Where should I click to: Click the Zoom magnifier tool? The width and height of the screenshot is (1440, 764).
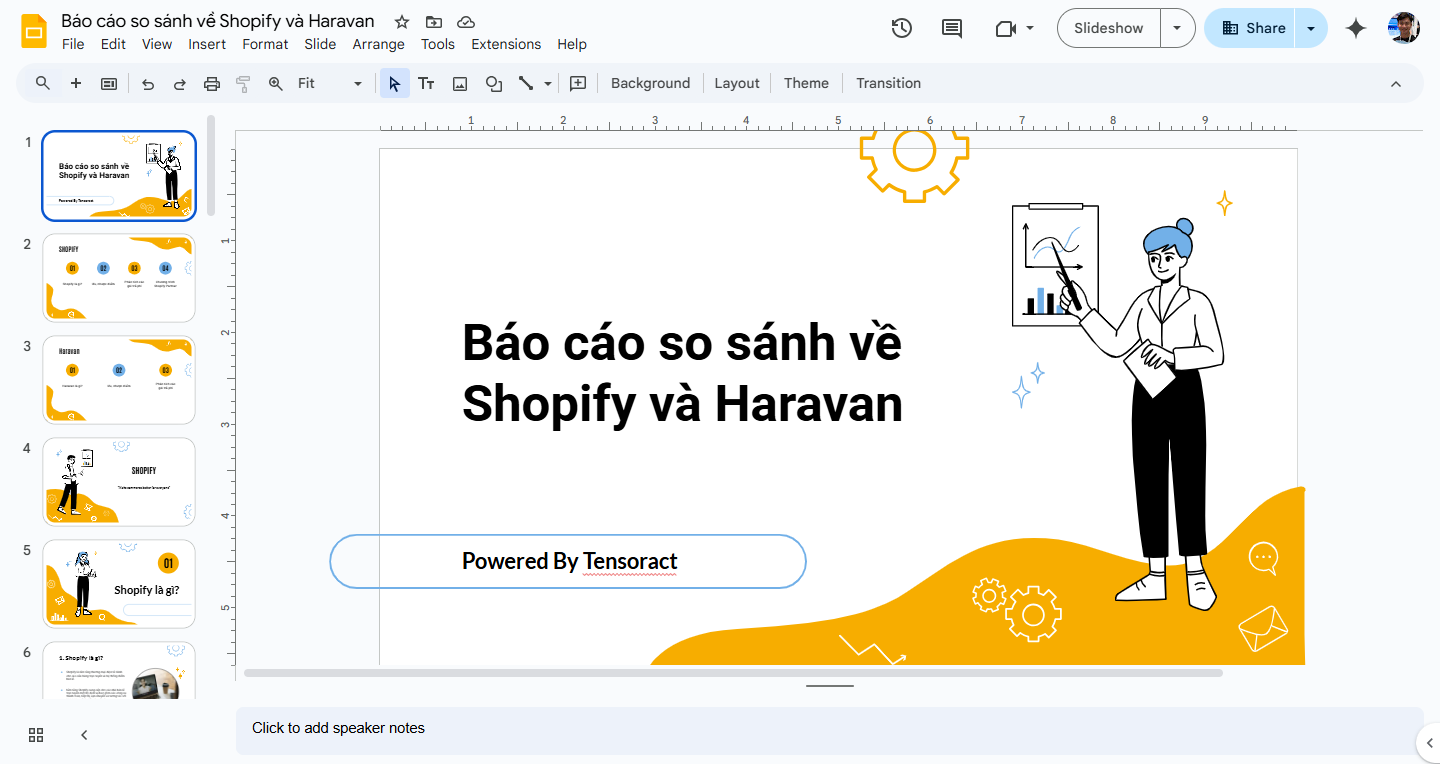[x=276, y=84]
